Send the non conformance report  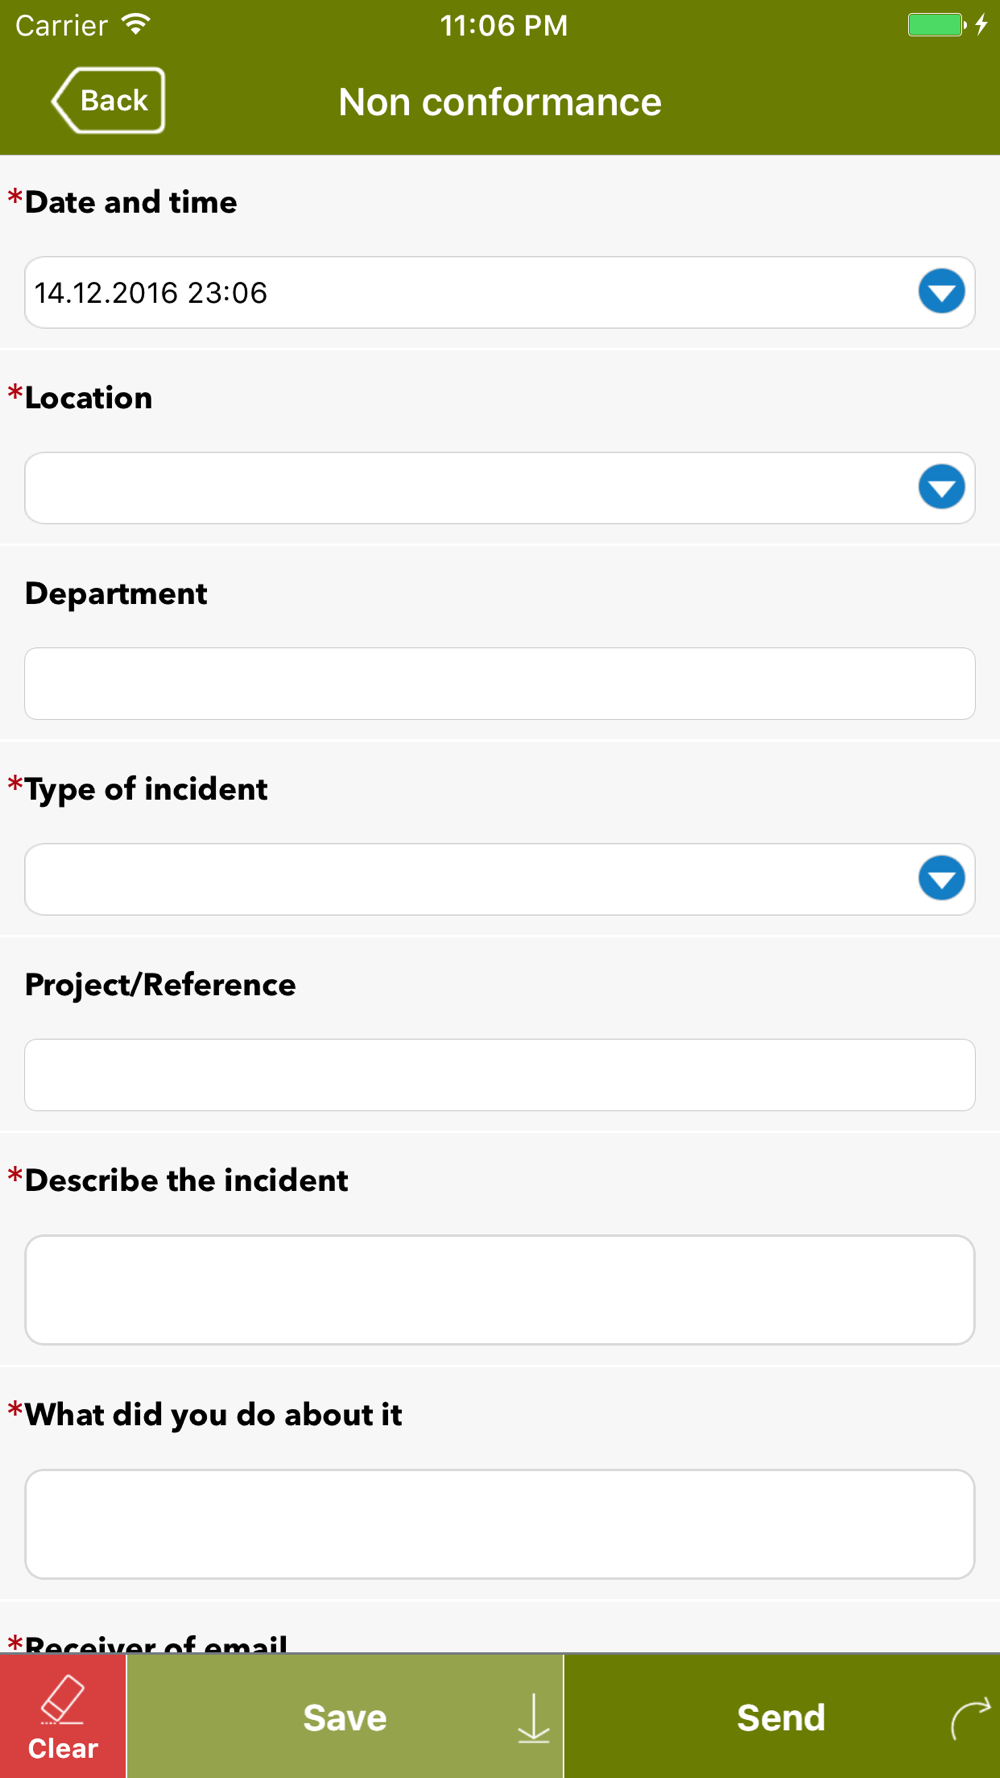pyautogui.click(x=782, y=1716)
